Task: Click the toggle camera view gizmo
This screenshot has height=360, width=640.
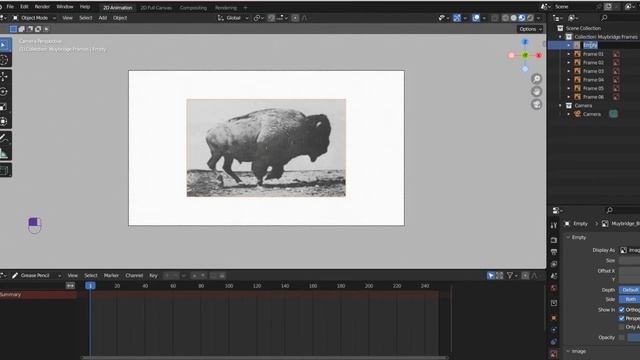Action: (536, 104)
